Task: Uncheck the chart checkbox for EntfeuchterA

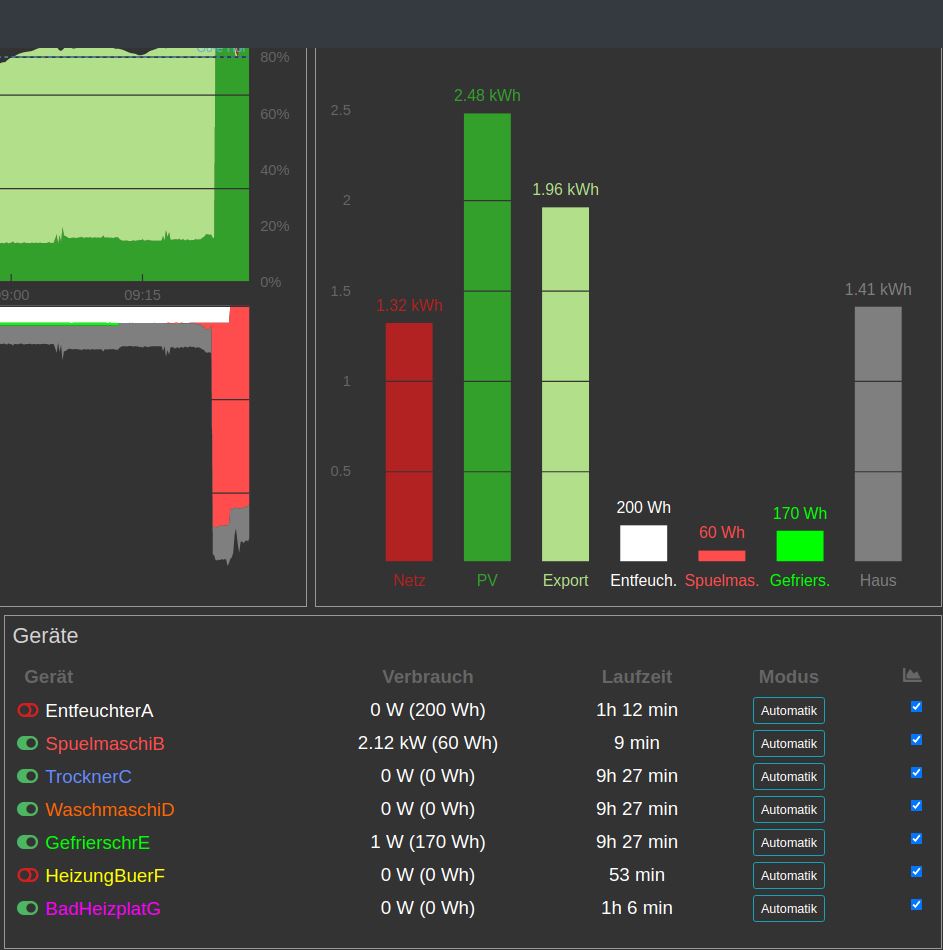Action: pyautogui.click(x=916, y=706)
